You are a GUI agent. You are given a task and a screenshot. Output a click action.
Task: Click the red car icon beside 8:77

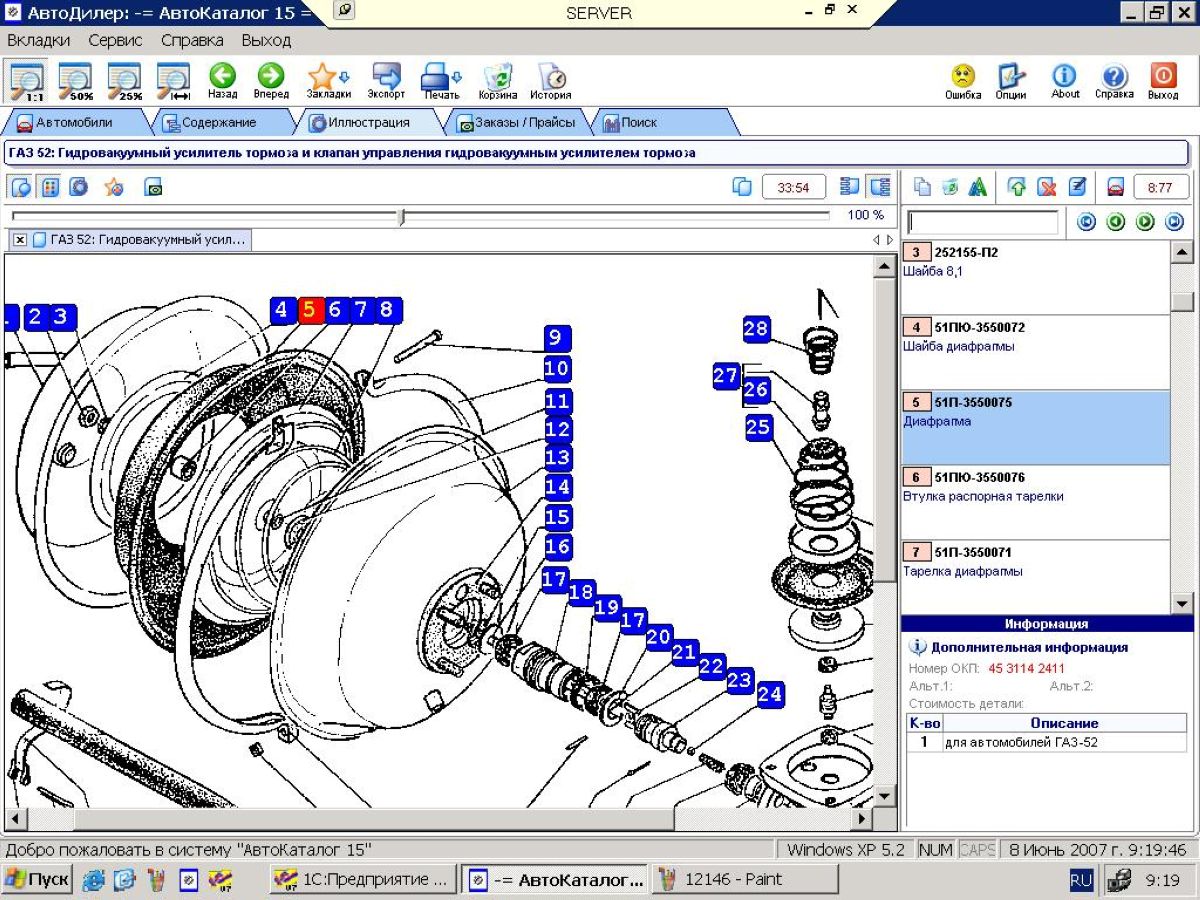[1116, 187]
